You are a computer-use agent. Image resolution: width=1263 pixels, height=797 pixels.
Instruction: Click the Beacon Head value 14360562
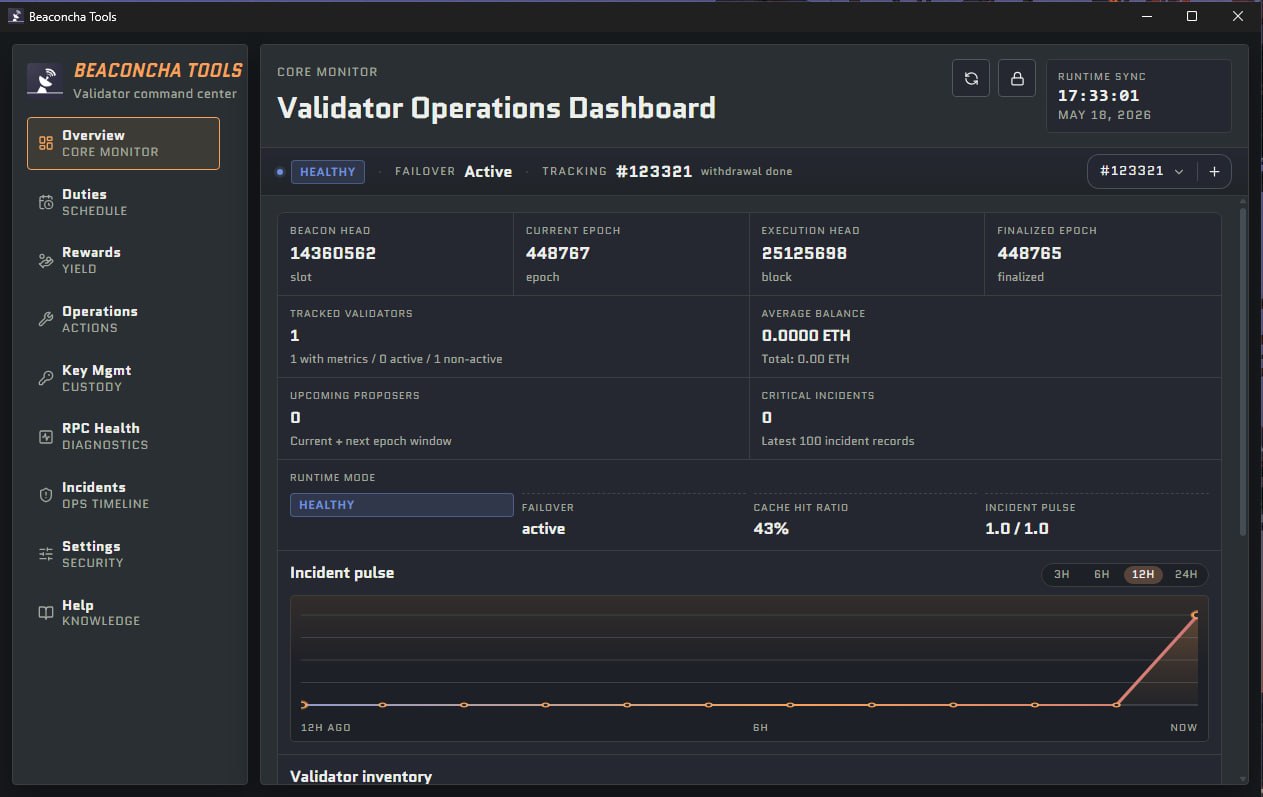pyautogui.click(x=333, y=253)
